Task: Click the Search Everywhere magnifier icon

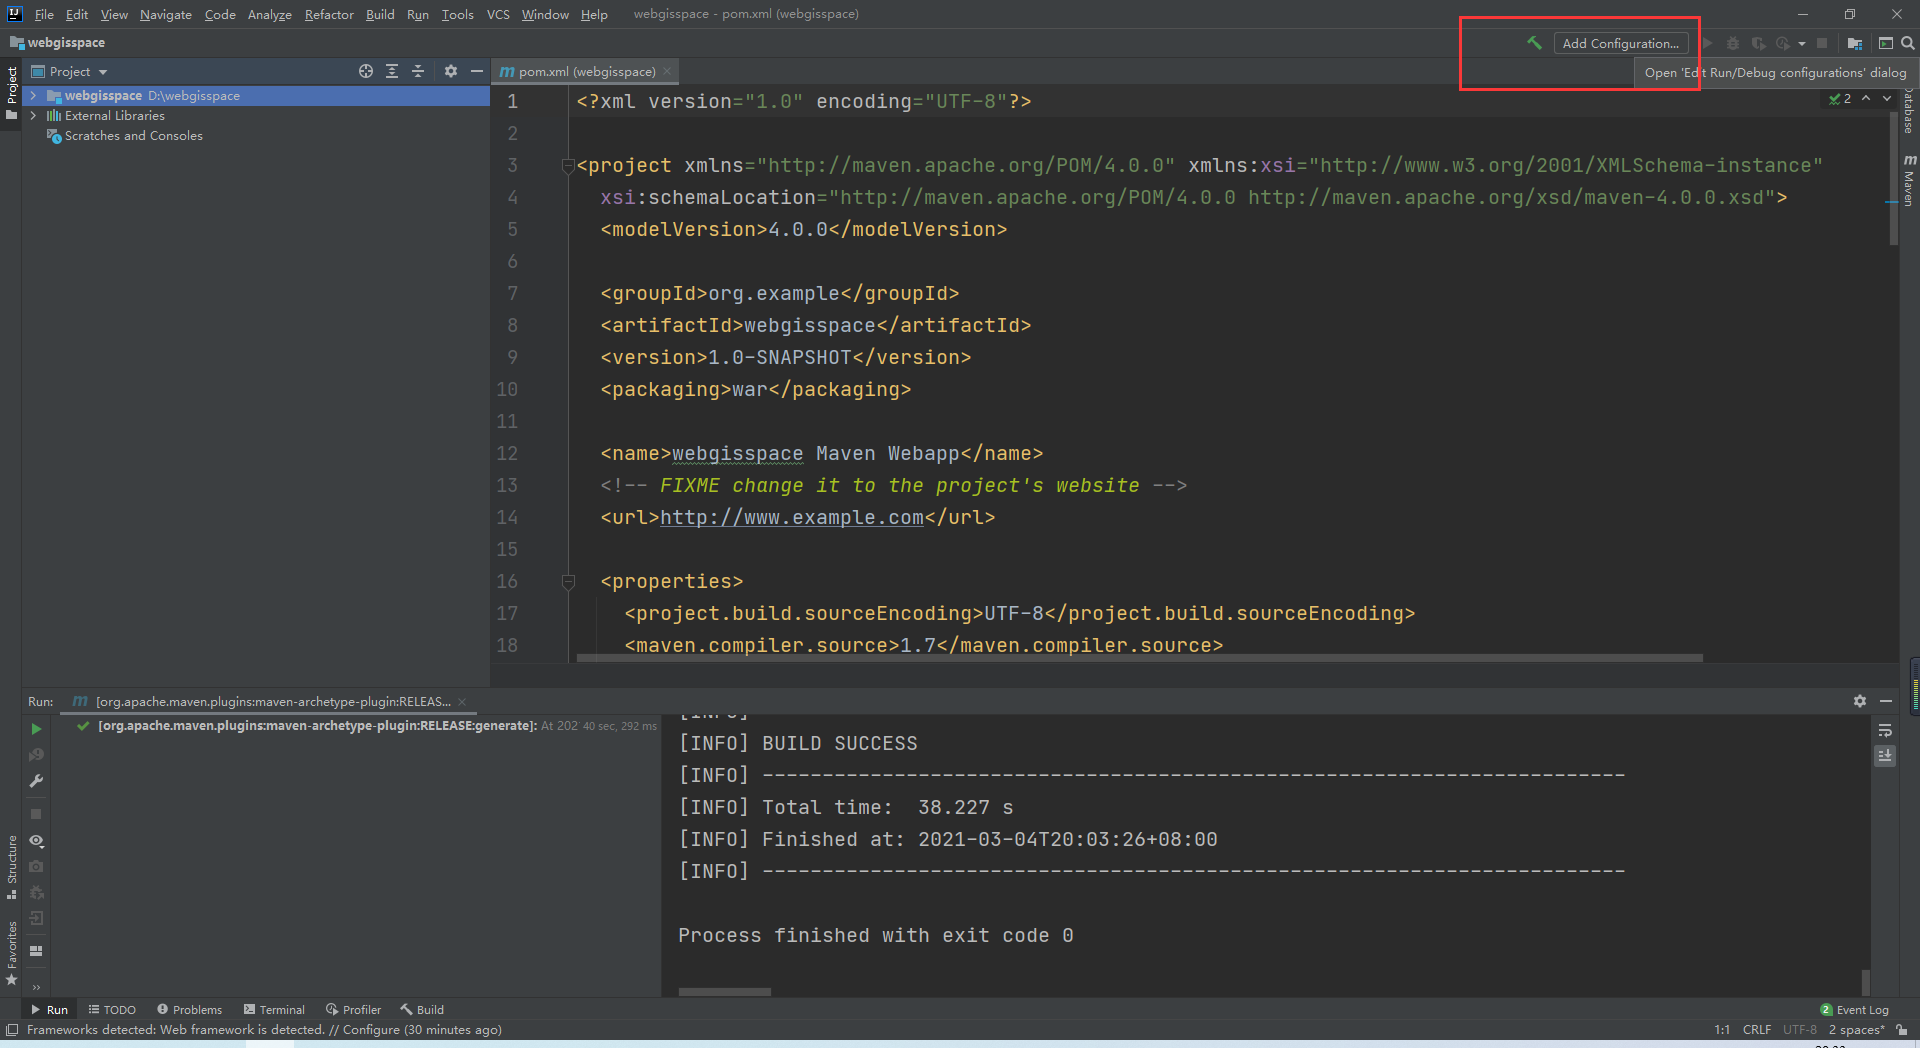Action: [1907, 43]
